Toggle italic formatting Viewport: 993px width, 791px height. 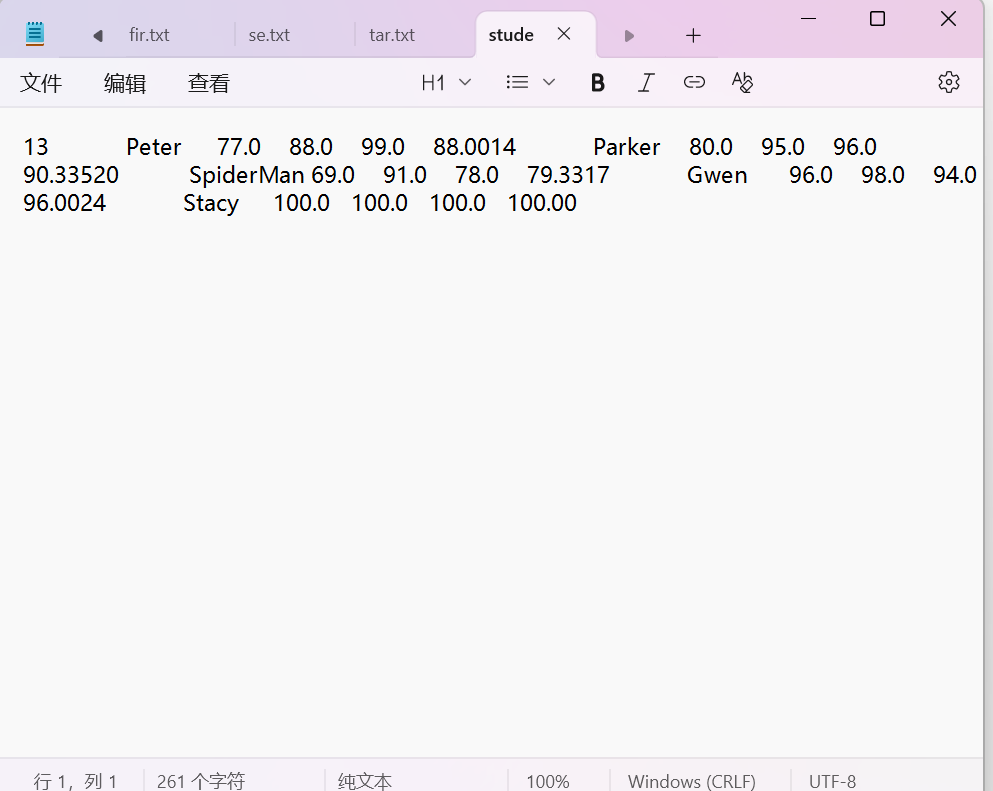tap(645, 82)
